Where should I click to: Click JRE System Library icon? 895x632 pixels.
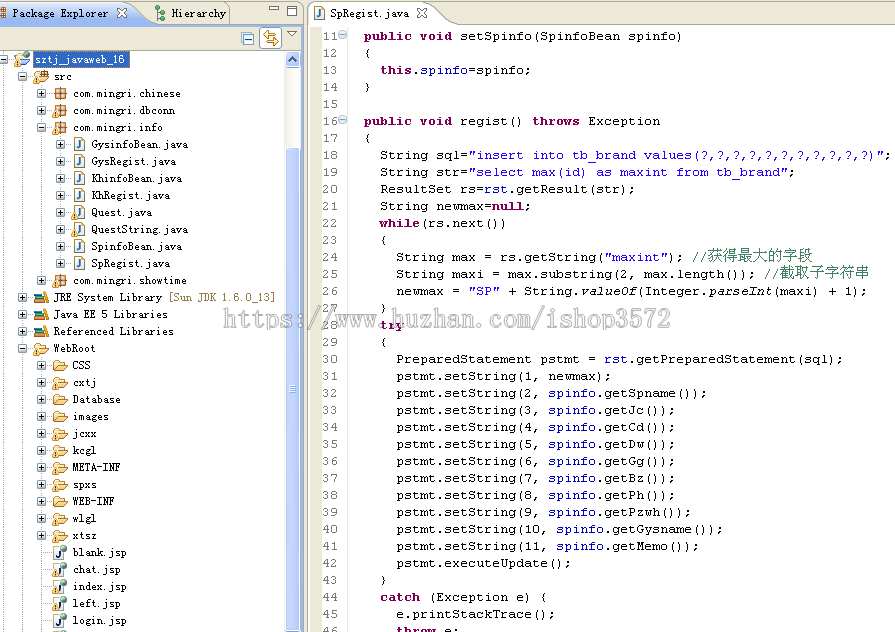click(41, 297)
